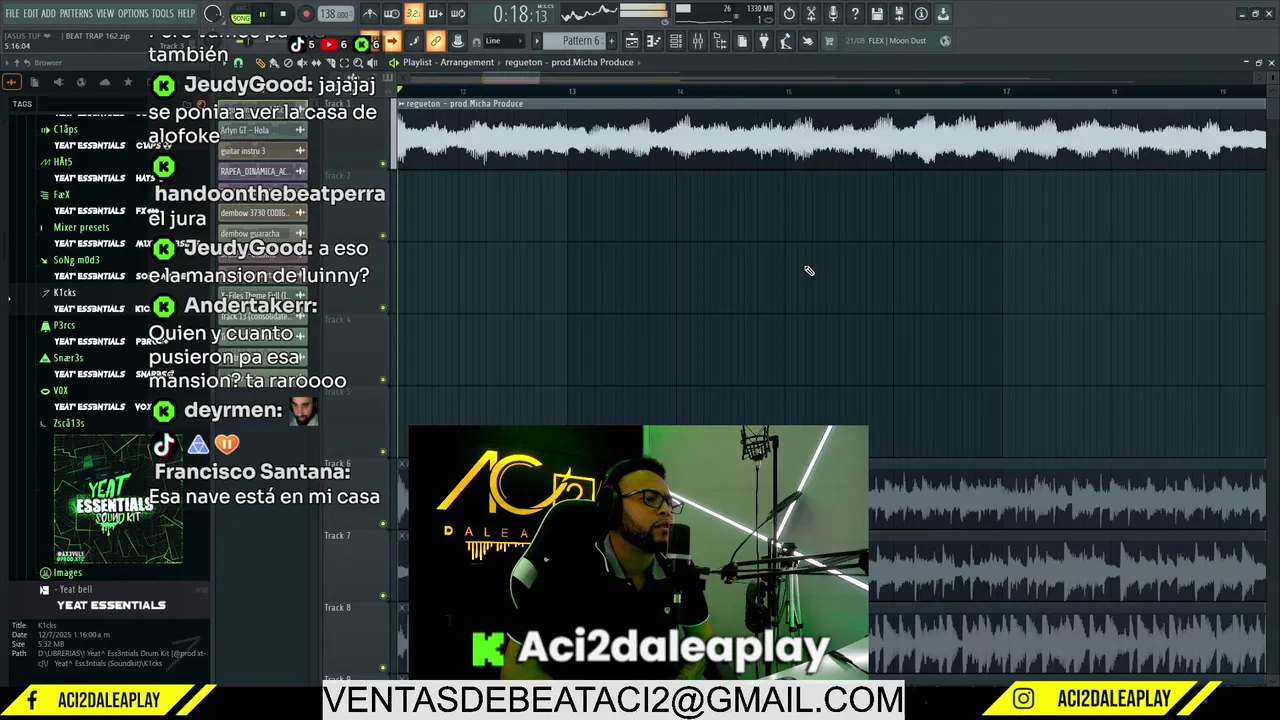1280x720 pixels.
Task: Expand the Cl4ps folder in the browser
Action: coord(65,129)
